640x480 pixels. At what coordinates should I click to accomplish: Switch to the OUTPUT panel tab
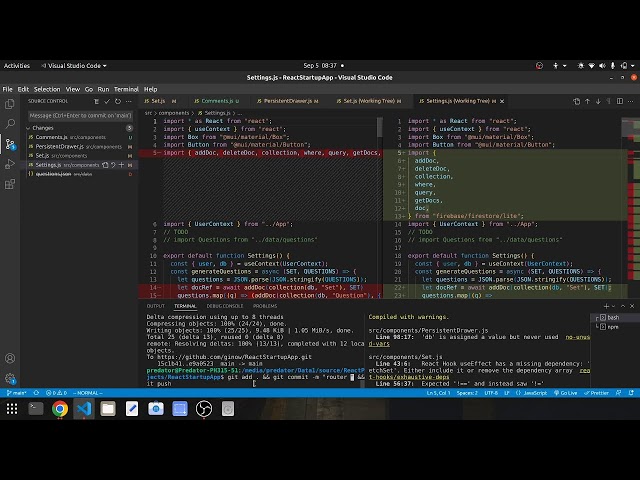(x=155, y=306)
